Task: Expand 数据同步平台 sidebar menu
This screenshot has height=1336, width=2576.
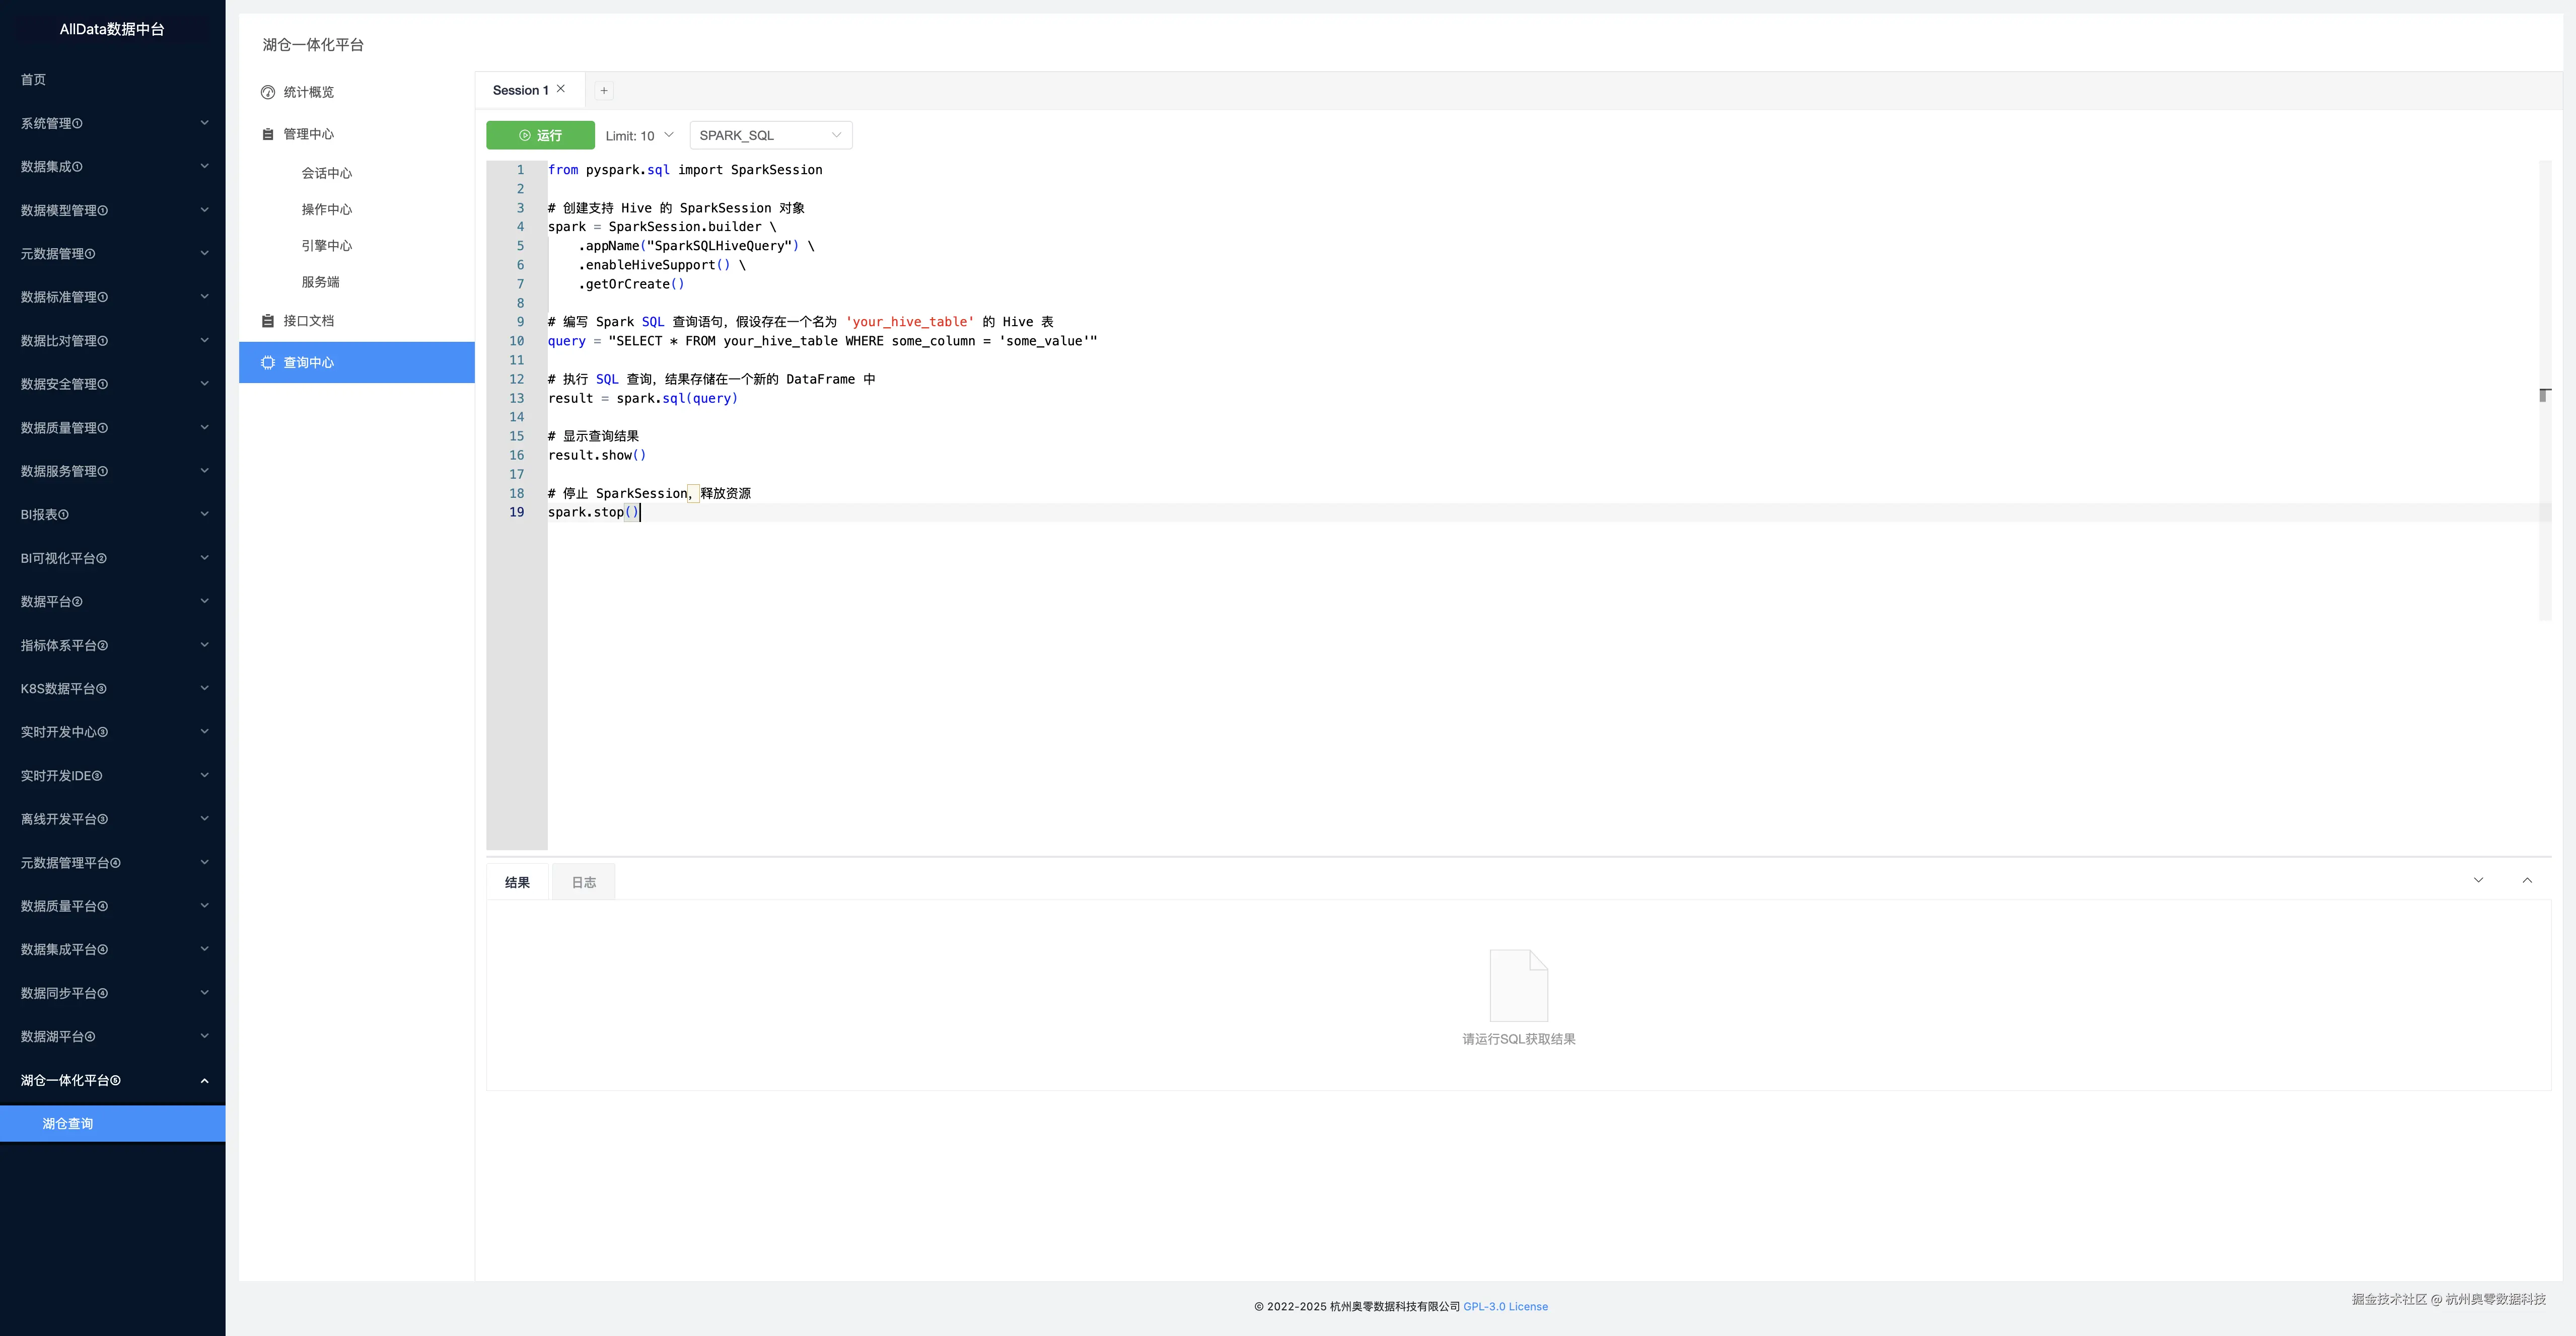Action: click(112, 993)
